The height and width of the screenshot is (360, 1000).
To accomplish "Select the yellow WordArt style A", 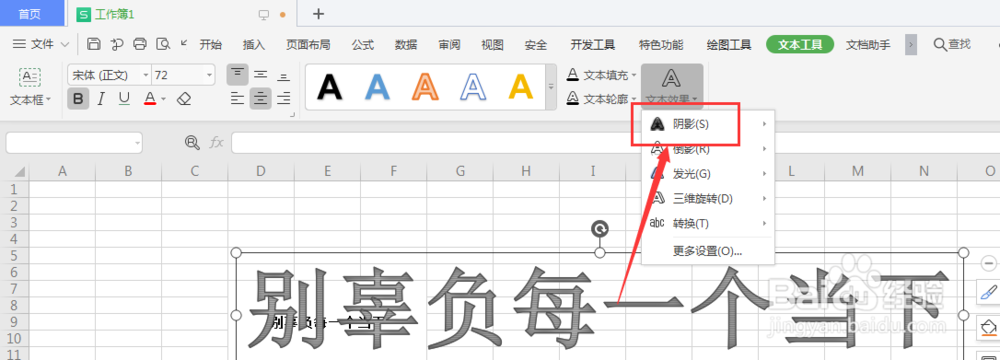I will tap(520, 87).
